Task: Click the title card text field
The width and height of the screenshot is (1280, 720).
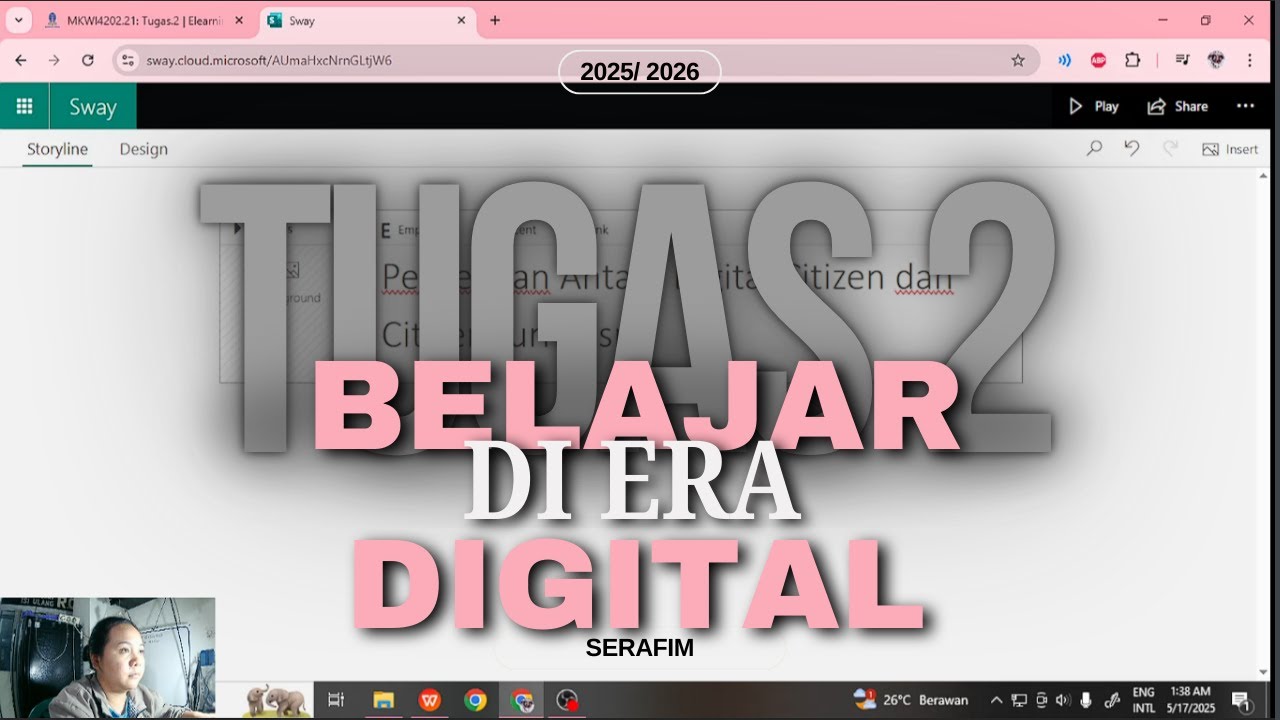Action: 690,305
